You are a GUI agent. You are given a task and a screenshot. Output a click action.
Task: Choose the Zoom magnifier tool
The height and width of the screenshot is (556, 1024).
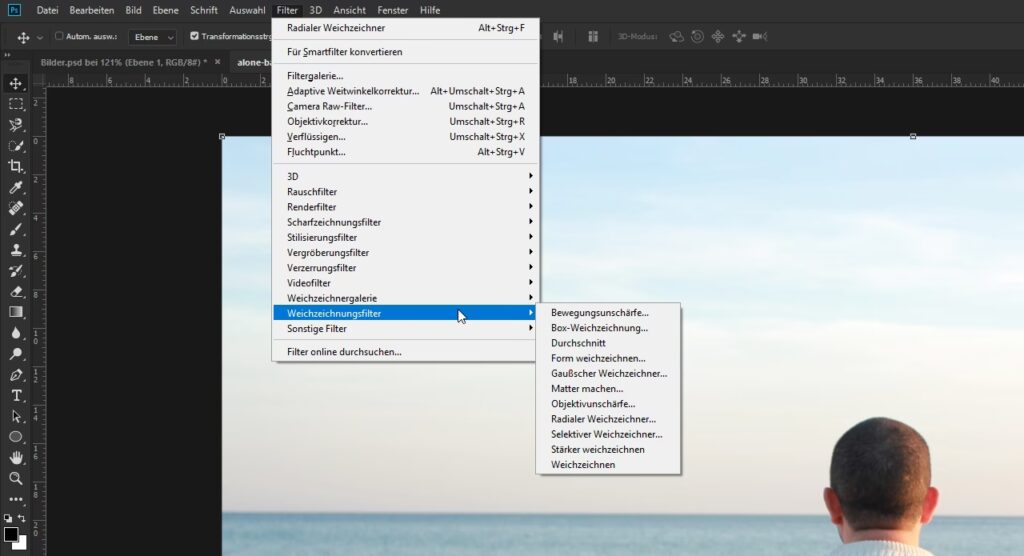coord(16,478)
